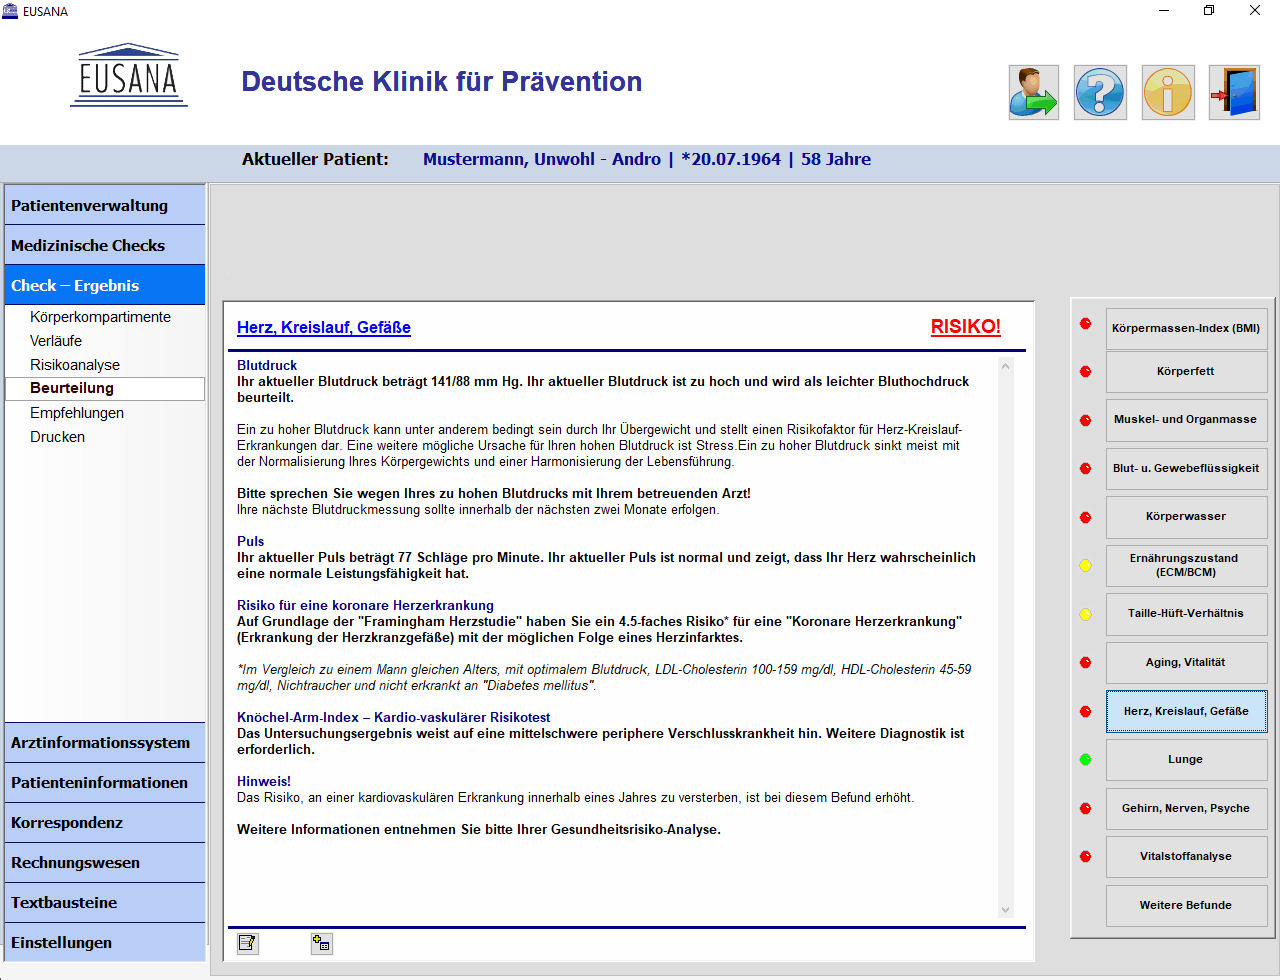Screen dimensions: 1280x980
Task: Select the Check – Ergebnis section
Action: [x=105, y=285]
